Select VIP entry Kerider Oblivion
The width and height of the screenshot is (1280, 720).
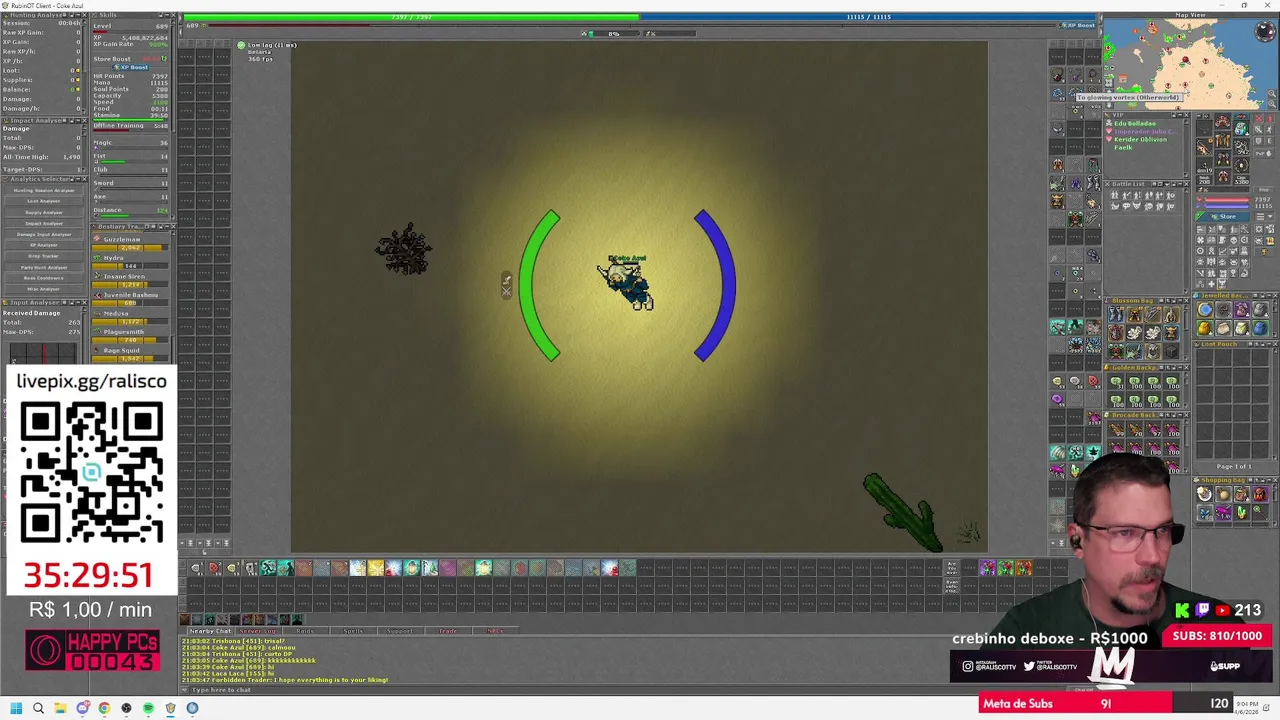pyautogui.click(x=1138, y=140)
